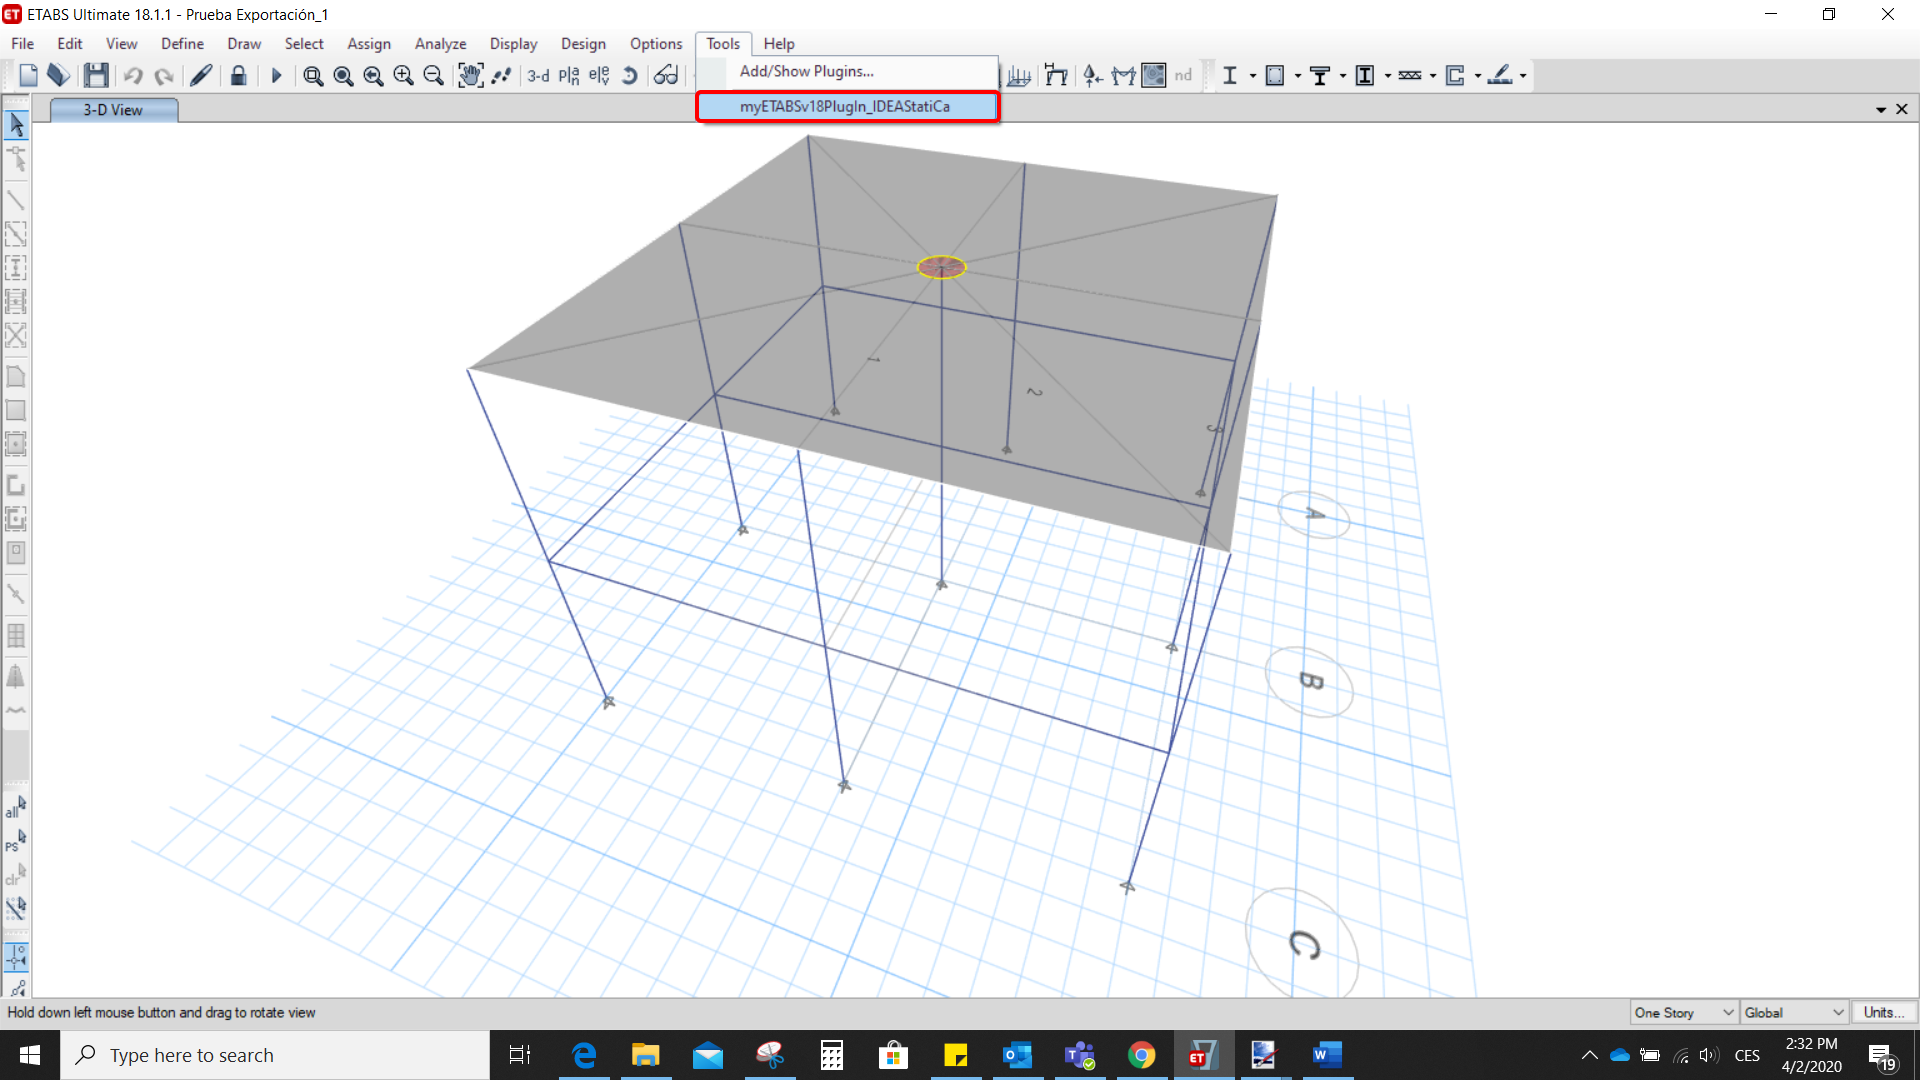The image size is (1920, 1080).
Task: Open the ETABS icon on the Windows taskbar
Action: pos(1203,1055)
